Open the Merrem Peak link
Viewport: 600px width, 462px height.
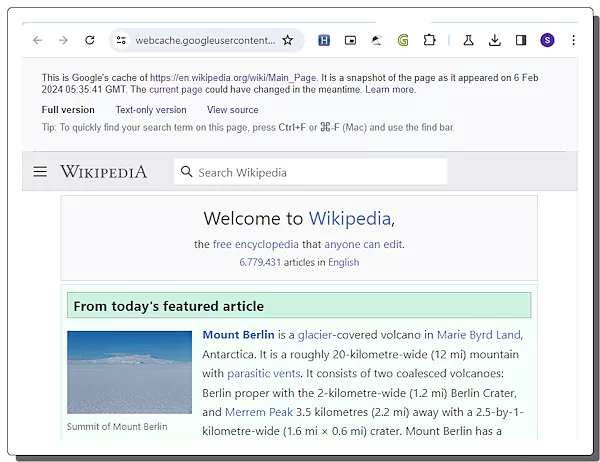(259, 412)
